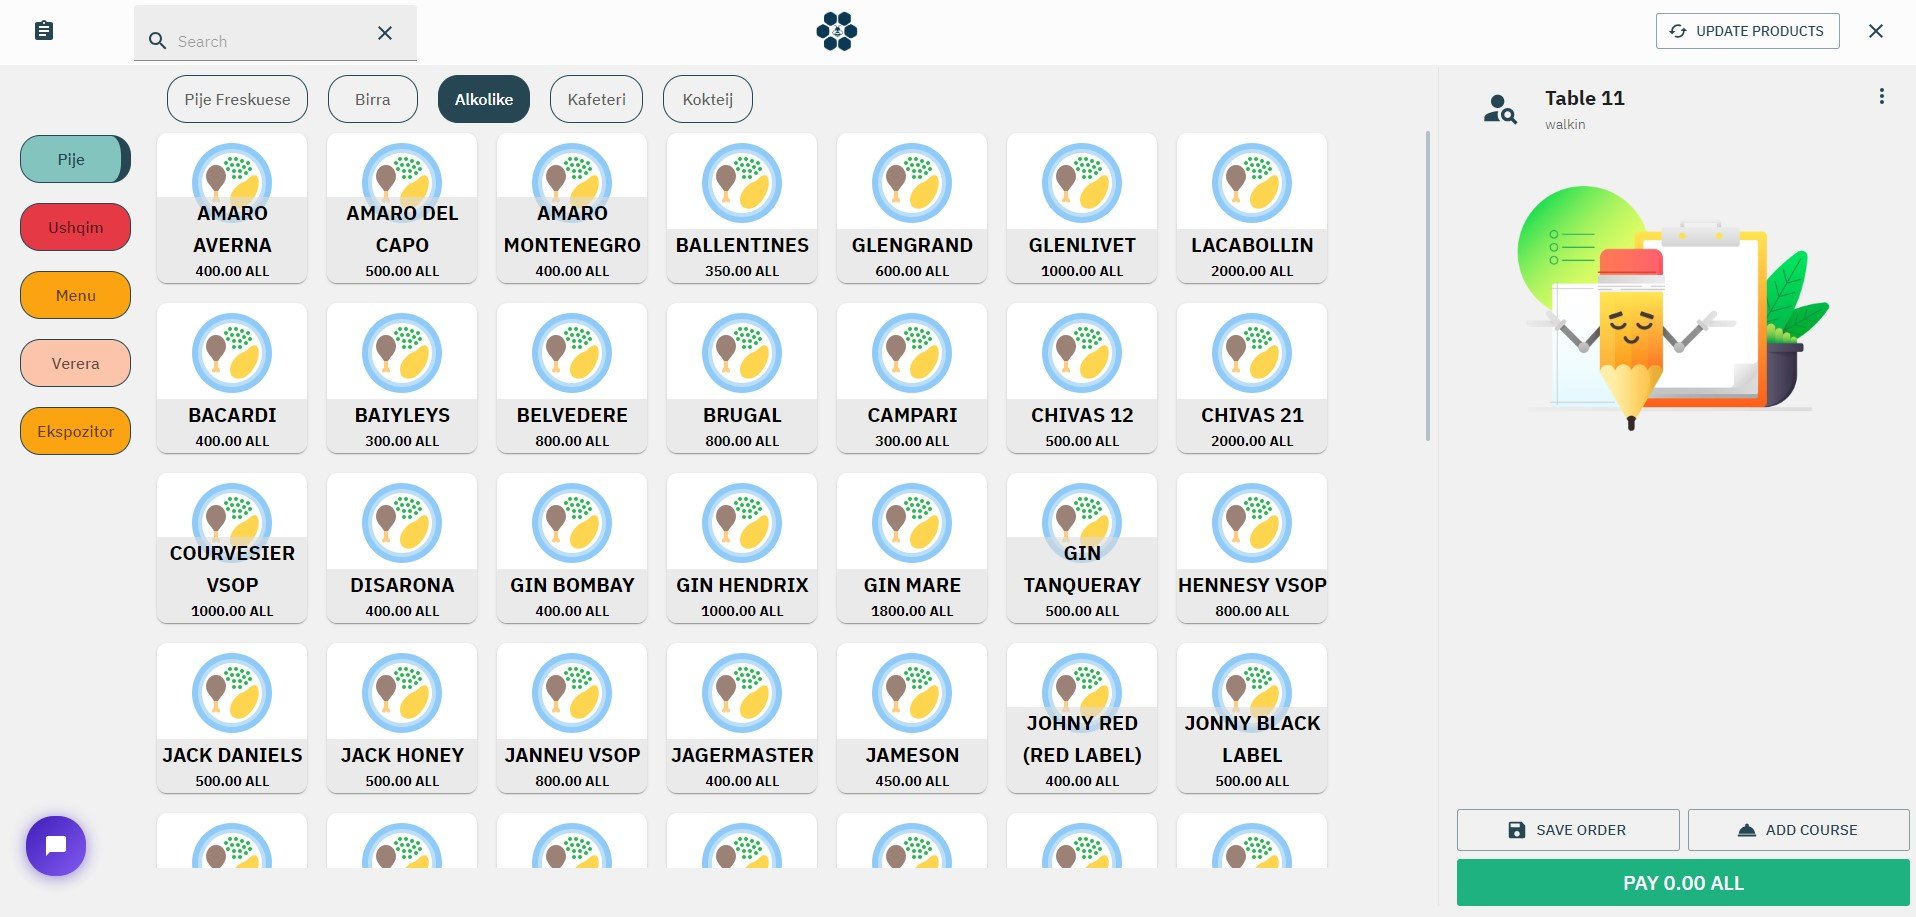The image size is (1916, 917).
Task: Select Chivas 12 product
Action: pos(1082,378)
